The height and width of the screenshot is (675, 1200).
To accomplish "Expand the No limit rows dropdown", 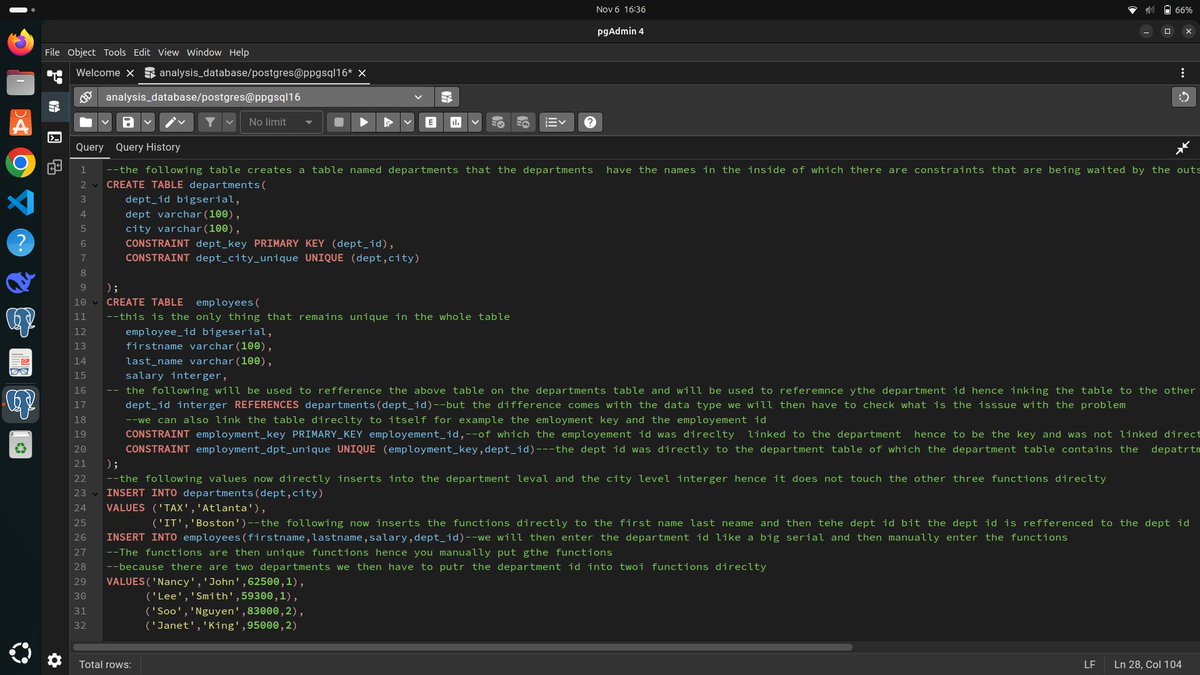I will (280, 121).
